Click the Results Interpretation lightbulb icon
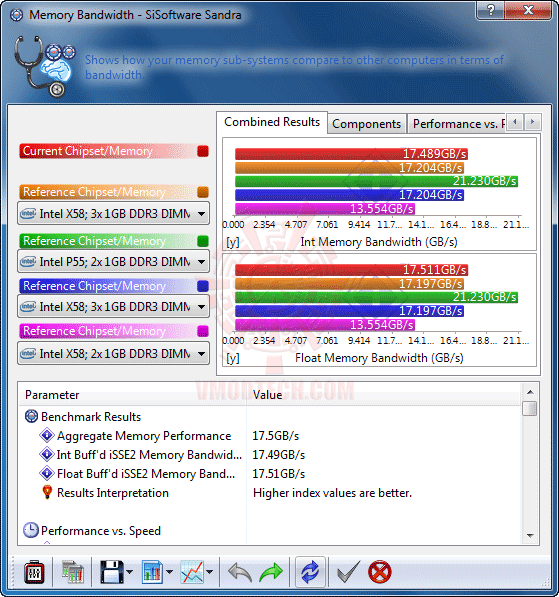The width and height of the screenshot is (559, 597). [x=47, y=492]
